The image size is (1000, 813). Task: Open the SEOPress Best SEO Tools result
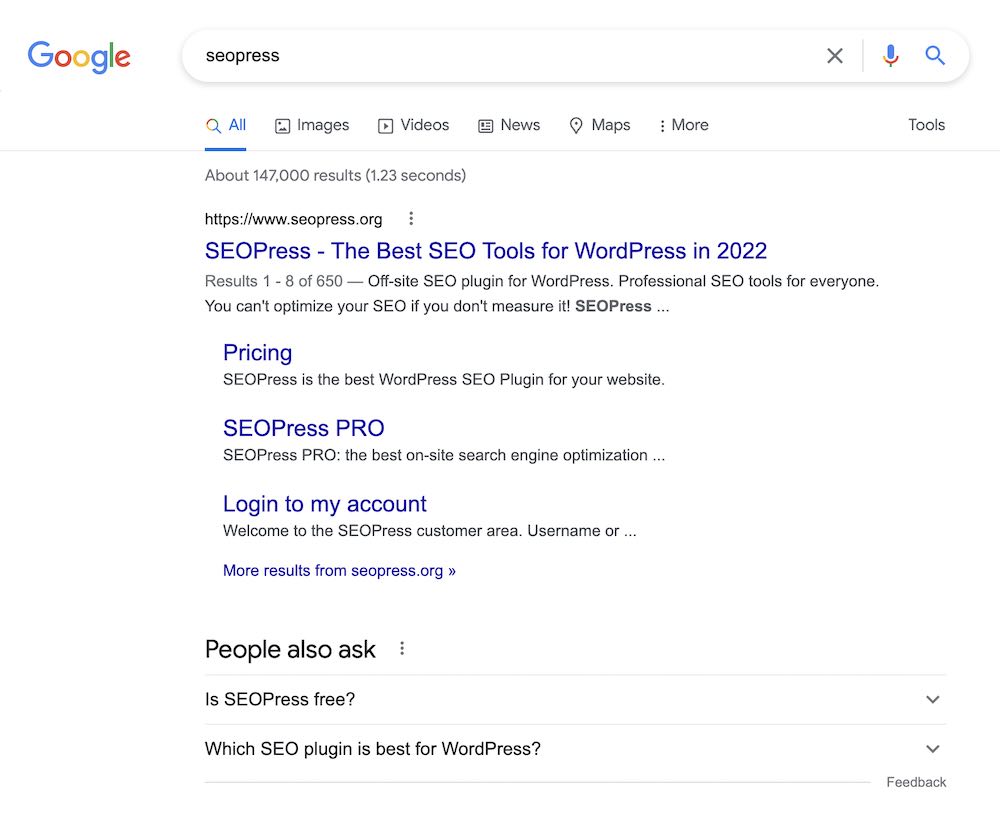tap(485, 251)
